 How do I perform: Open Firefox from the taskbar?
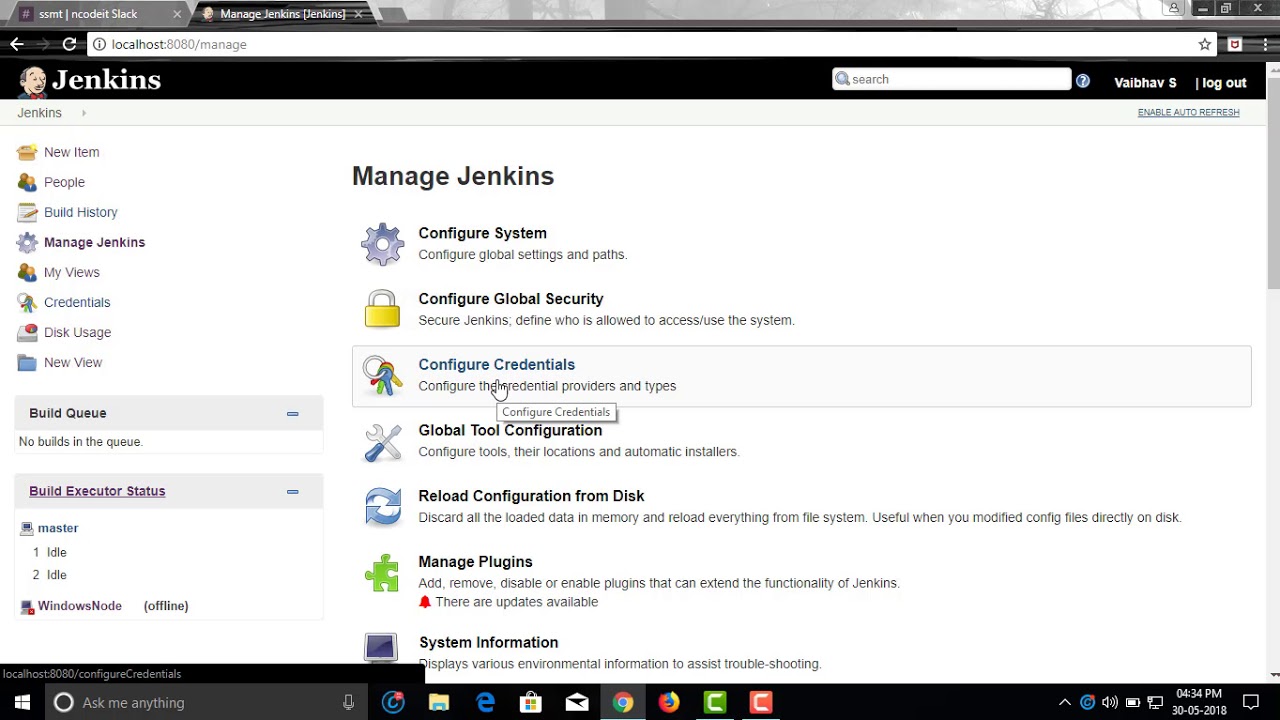[x=669, y=702]
